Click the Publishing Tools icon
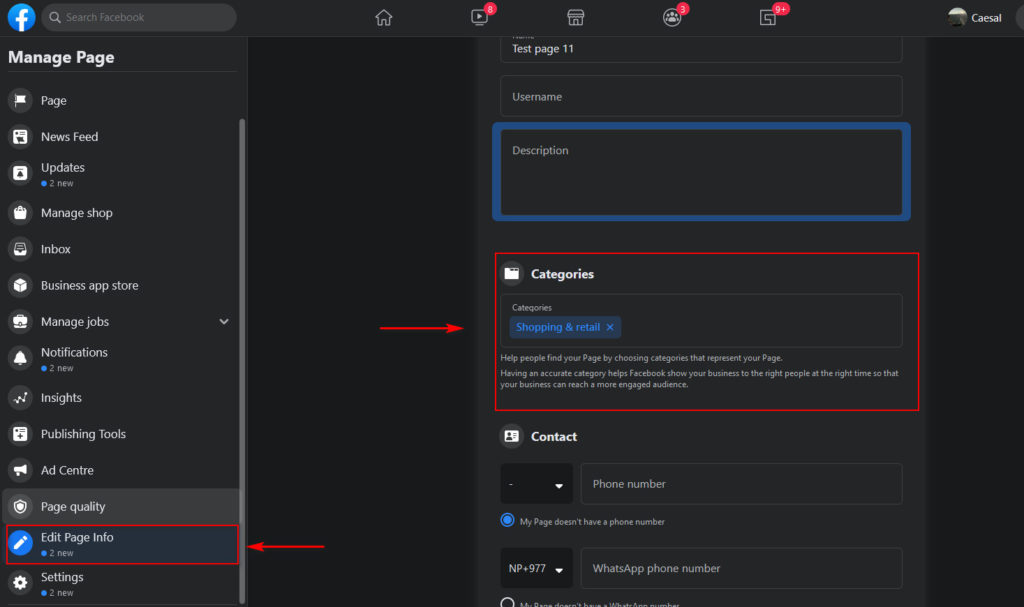Screen dimensions: 1024x607 [x=20, y=434]
